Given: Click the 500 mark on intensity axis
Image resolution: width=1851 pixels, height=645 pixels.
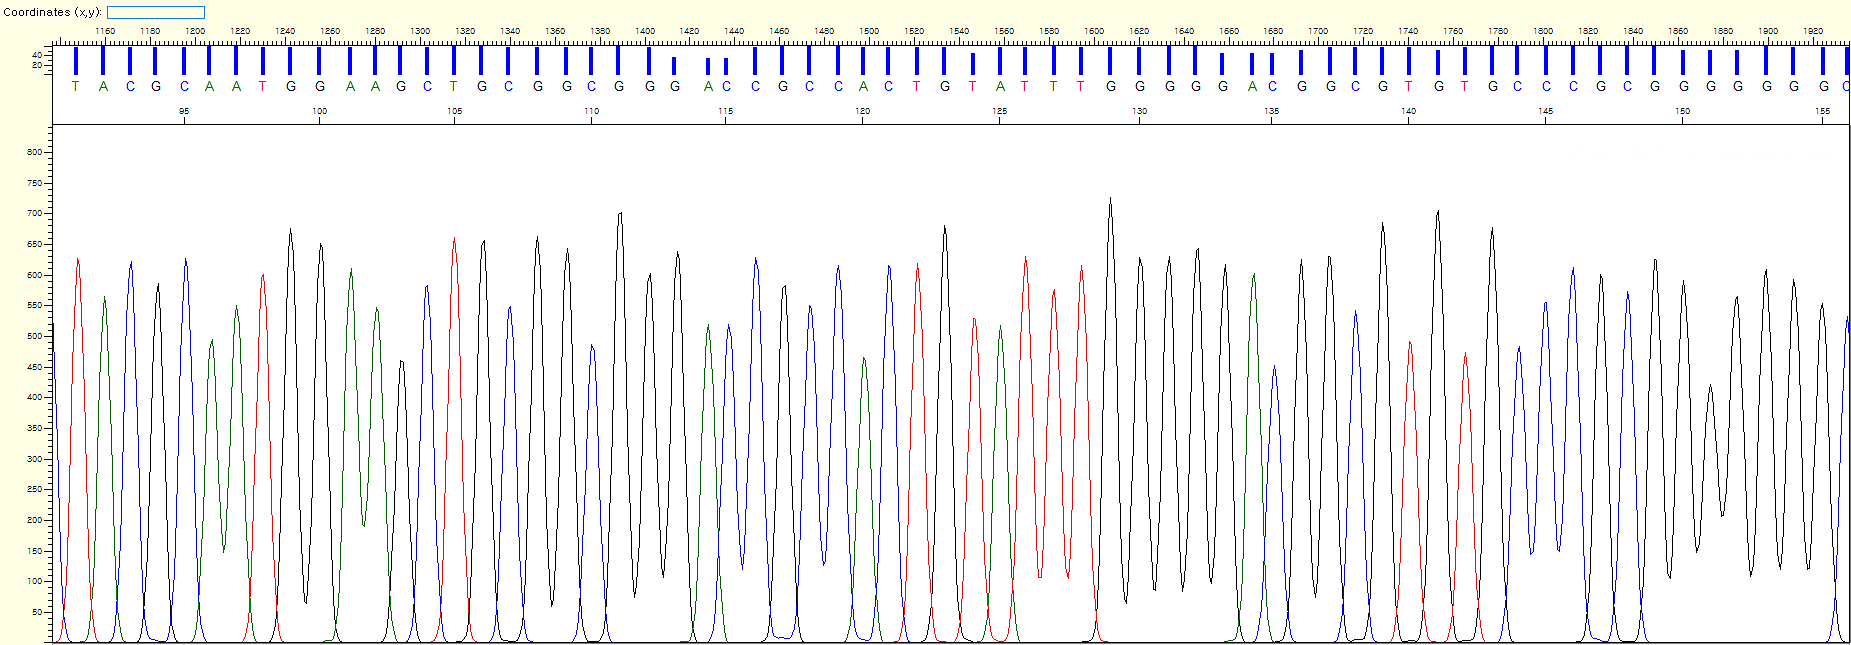Looking at the screenshot, I should click(x=36, y=336).
